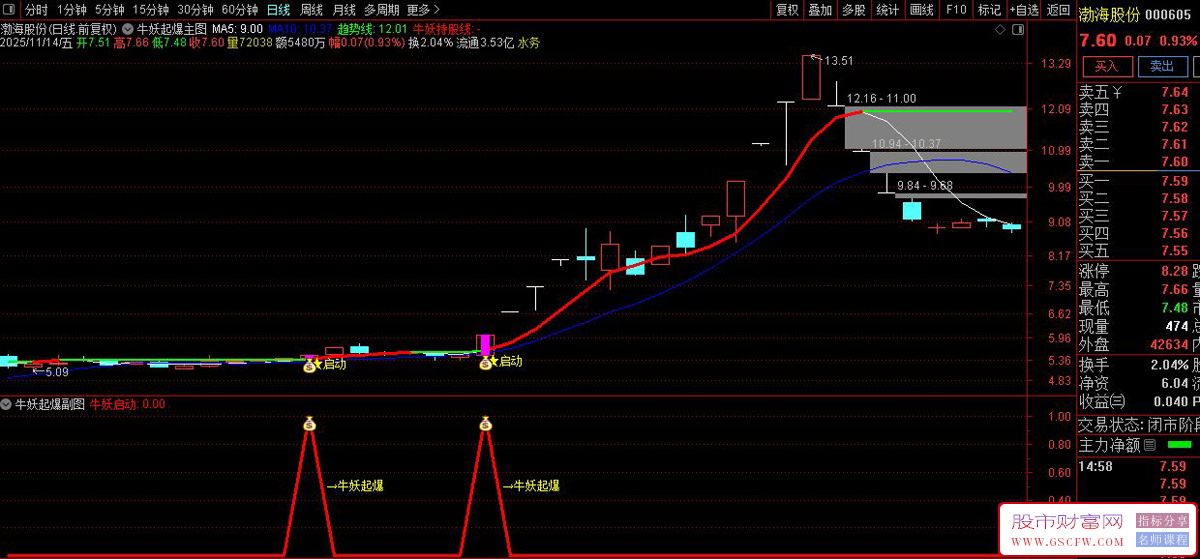Screen dimensions: 1200x559
Task: Switch to 60分钟 period
Action: [239, 9]
